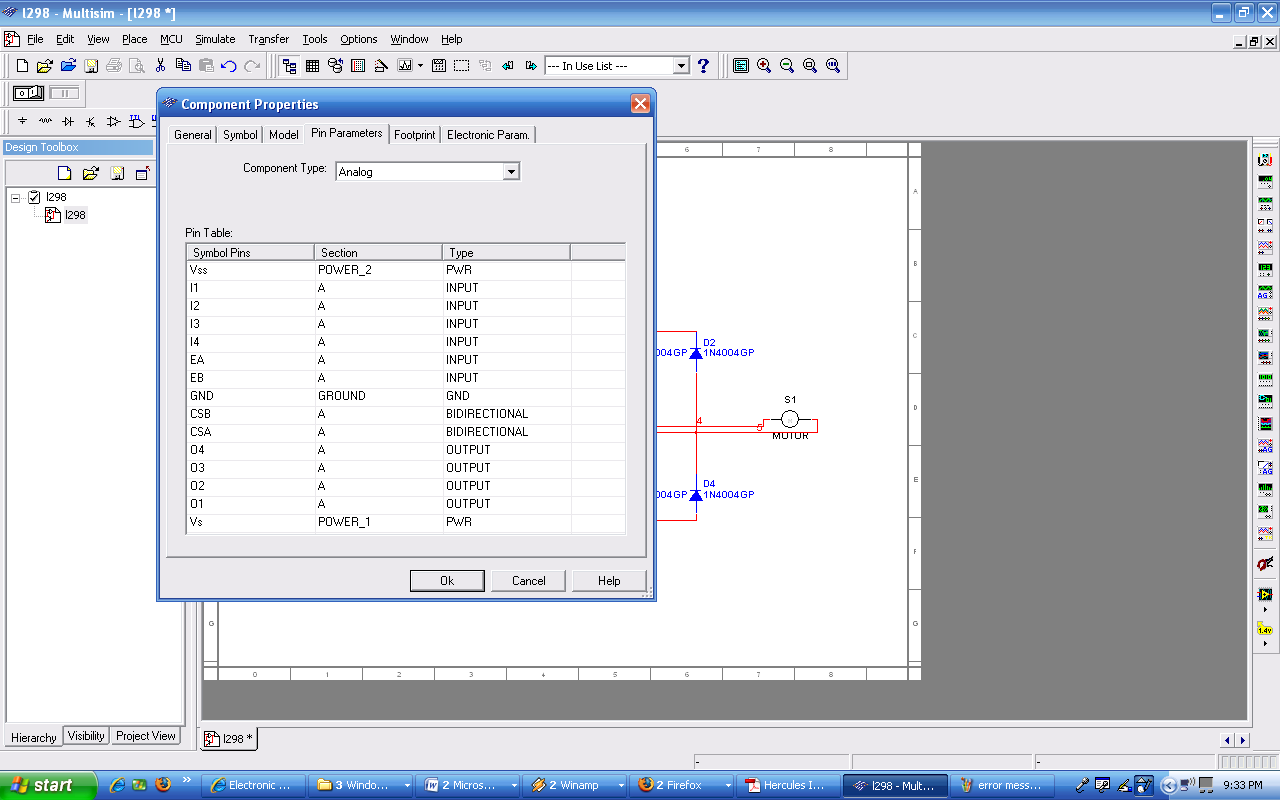Screen dimensions: 1280x800
Task: Place a Source component icon
Action: pyautogui.click(x=23, y=121)
